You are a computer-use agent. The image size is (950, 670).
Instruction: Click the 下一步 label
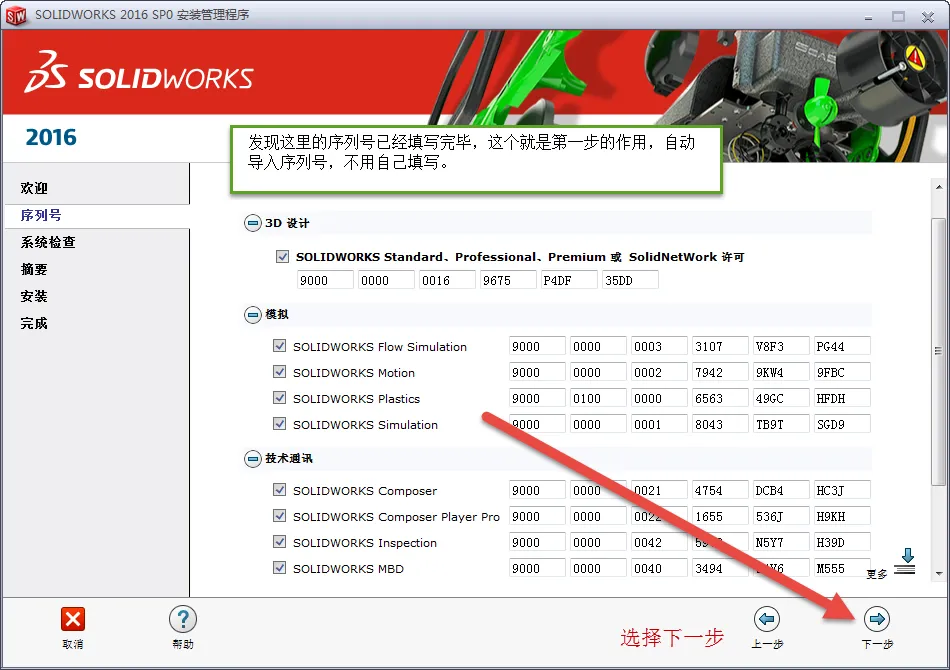coord(877,644)
